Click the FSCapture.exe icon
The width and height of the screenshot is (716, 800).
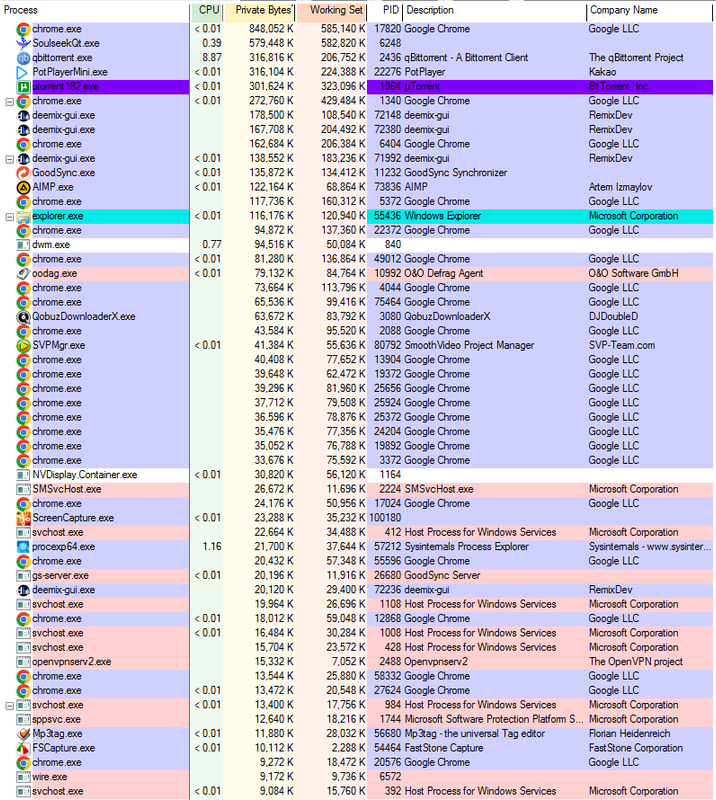point(23,748)
